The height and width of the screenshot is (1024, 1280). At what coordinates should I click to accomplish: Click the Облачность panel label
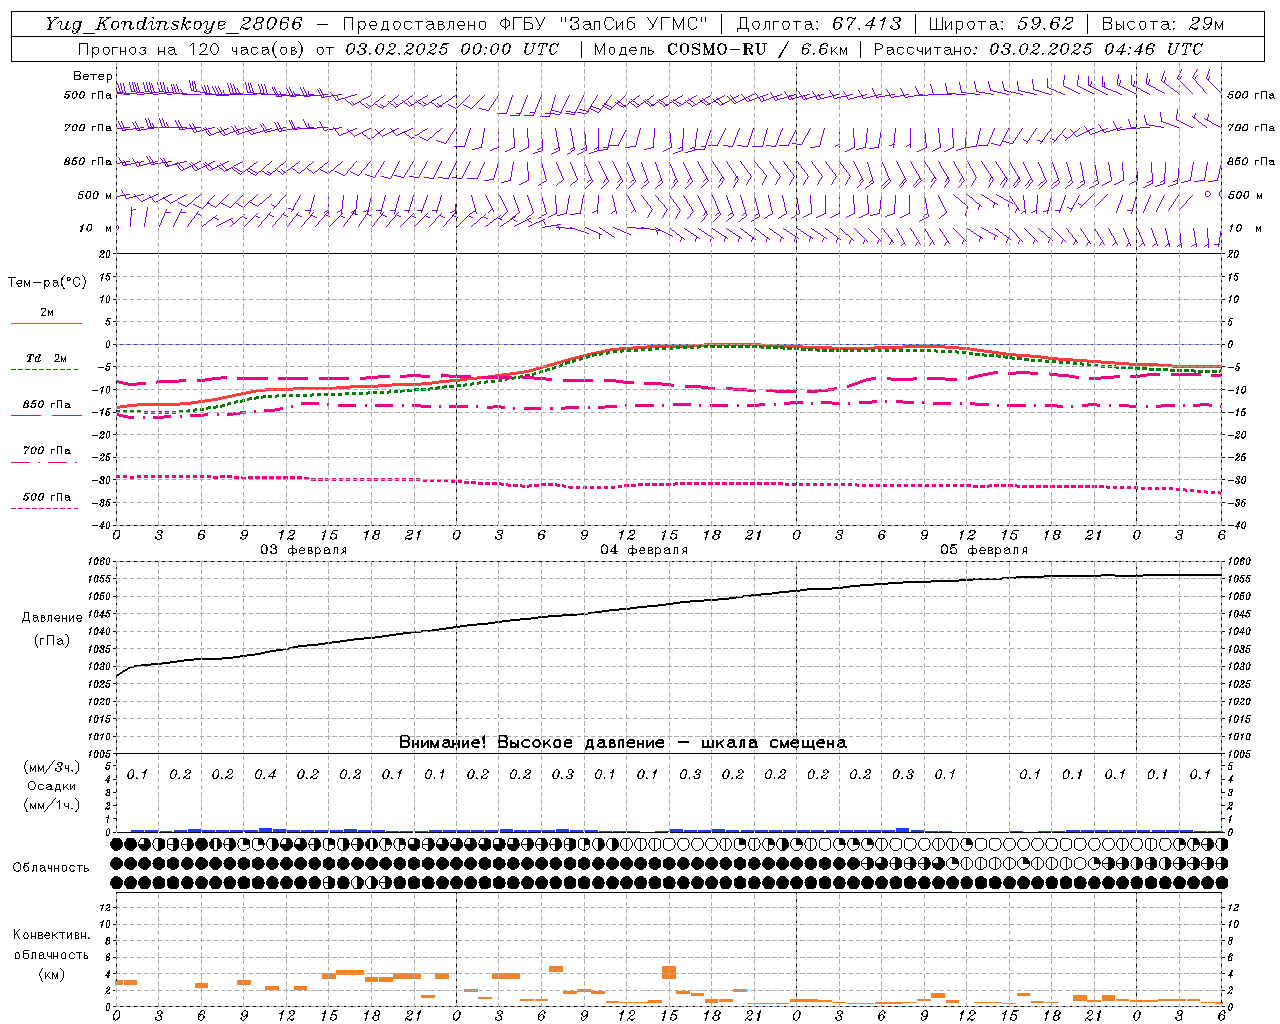[51, 868]
